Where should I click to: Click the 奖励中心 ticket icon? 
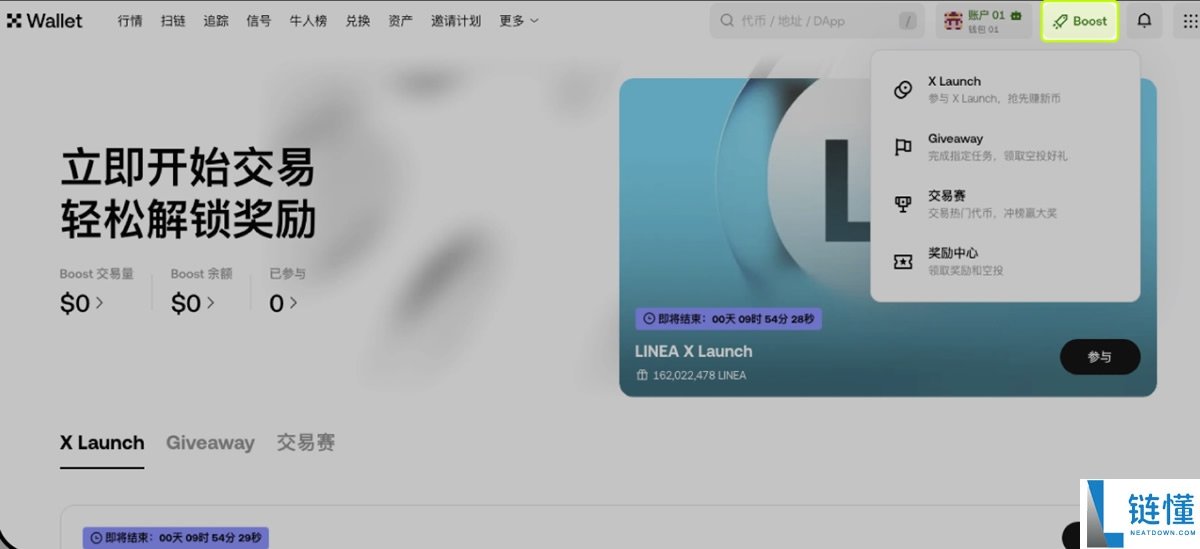(903, 261)
